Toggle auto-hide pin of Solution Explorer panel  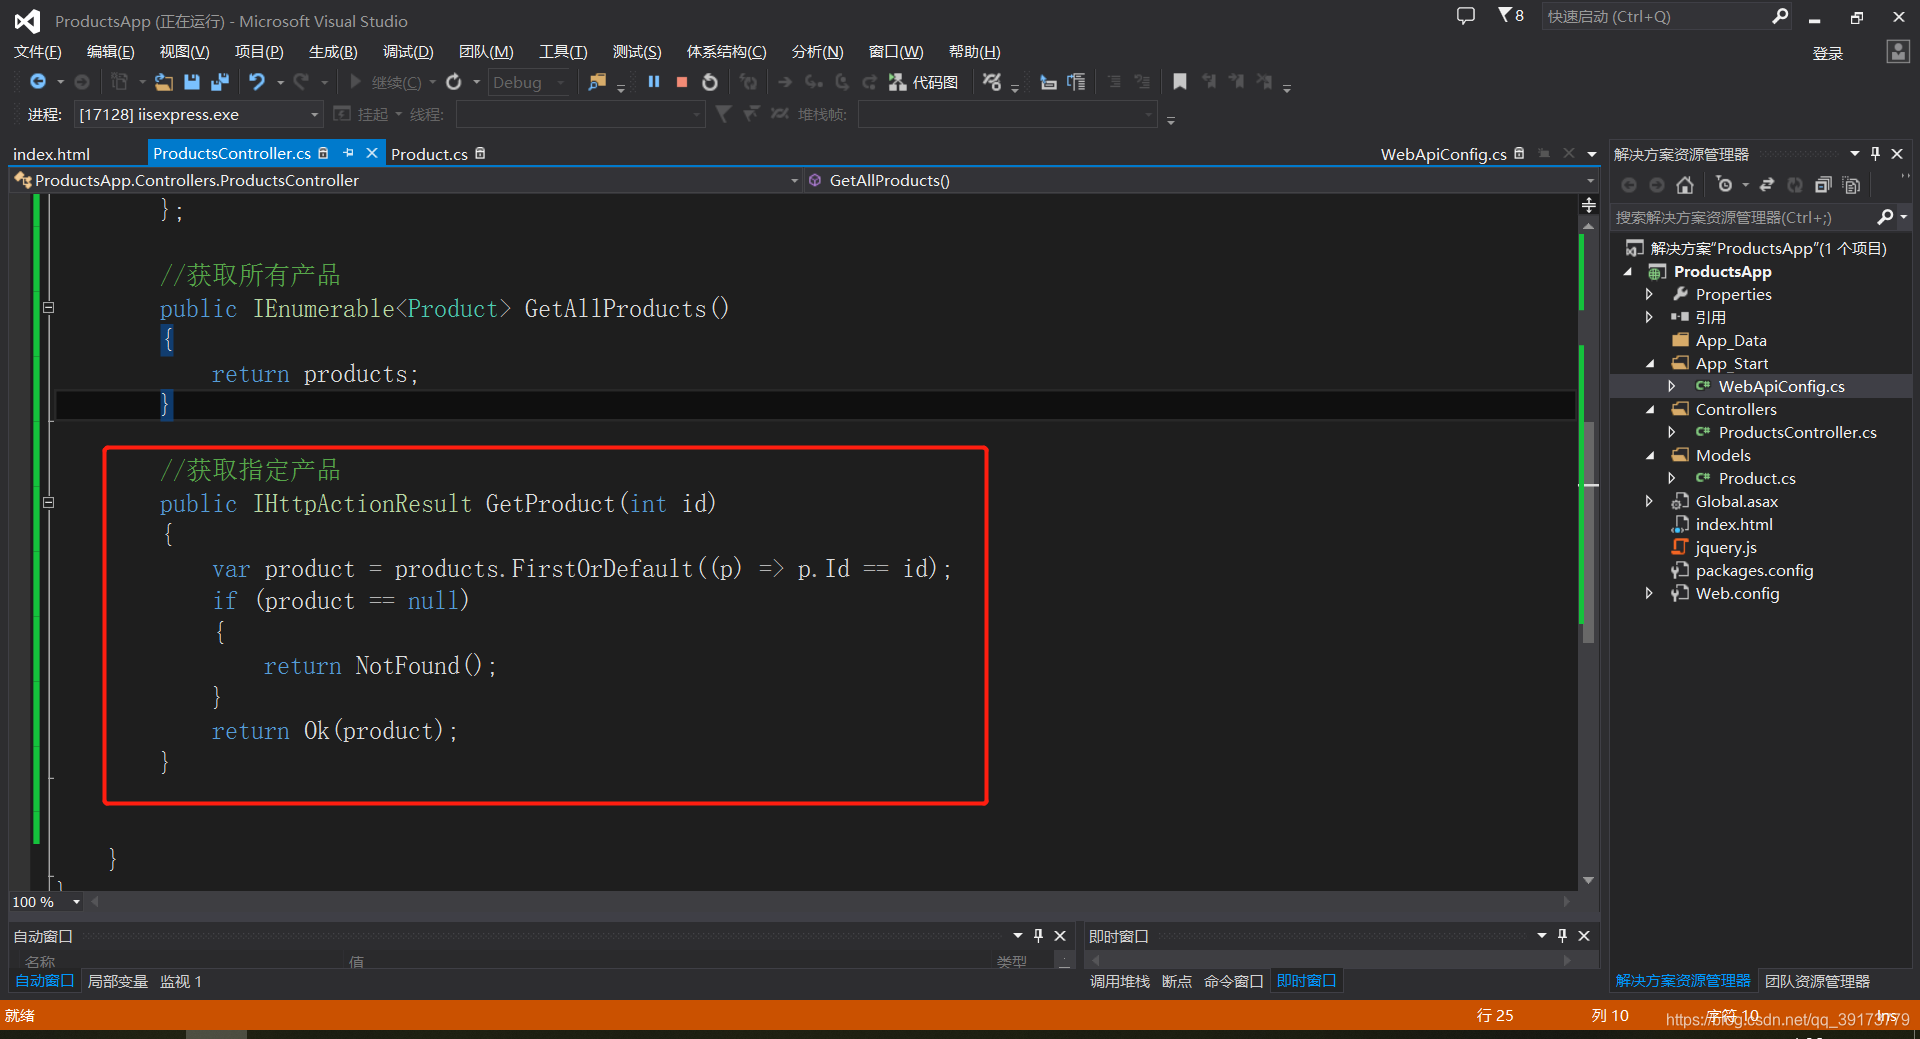tap(1876, 154)
